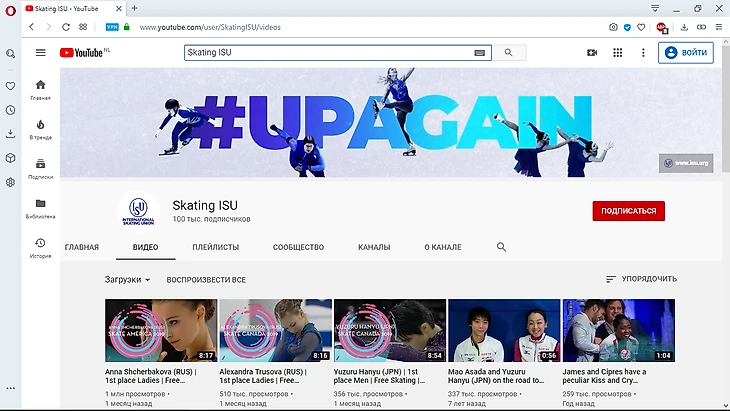
Task: Click the YouTube logo
Action: pos(81,53)
